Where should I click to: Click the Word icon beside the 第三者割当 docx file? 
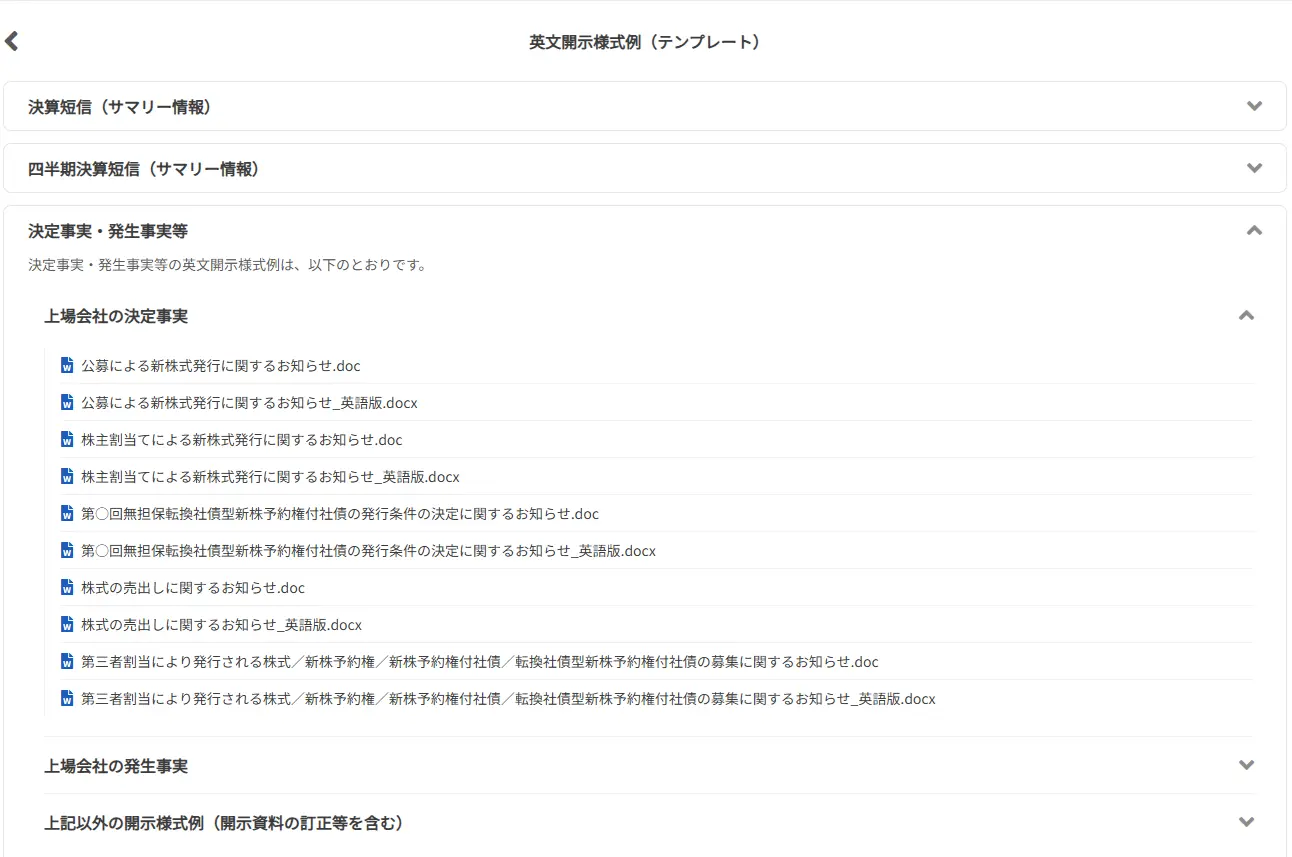(67, 698)
